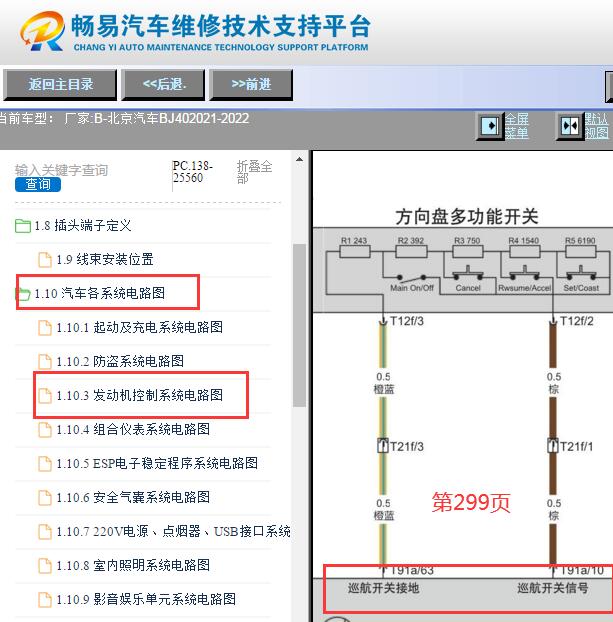Click the page icon beside 1.10.9 影音娱乐

[x=45, y=599]
